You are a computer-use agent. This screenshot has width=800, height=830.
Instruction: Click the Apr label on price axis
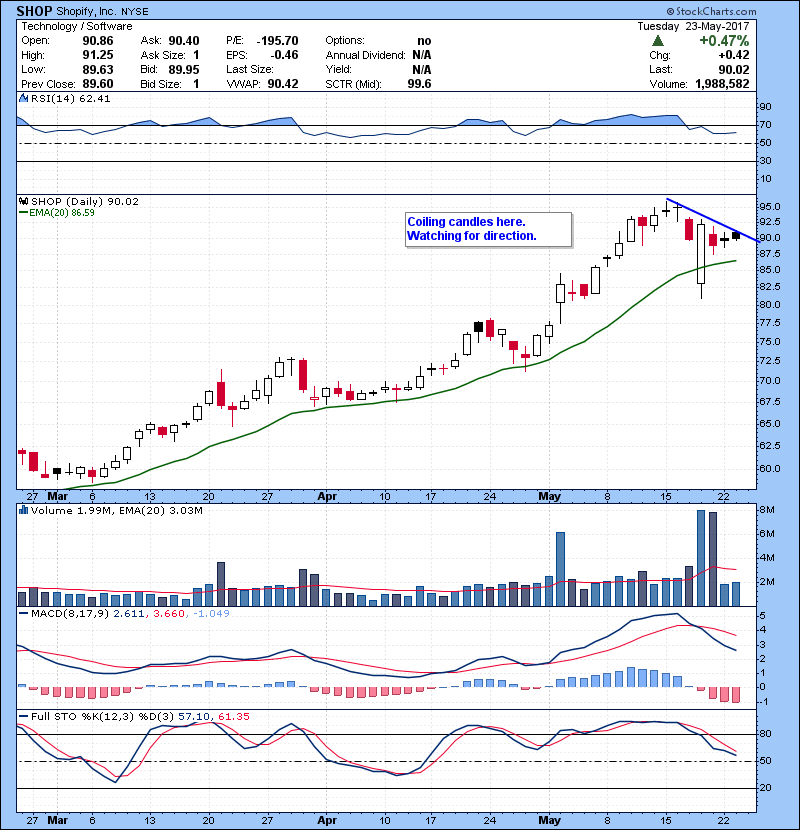click(x=327, y=497)
